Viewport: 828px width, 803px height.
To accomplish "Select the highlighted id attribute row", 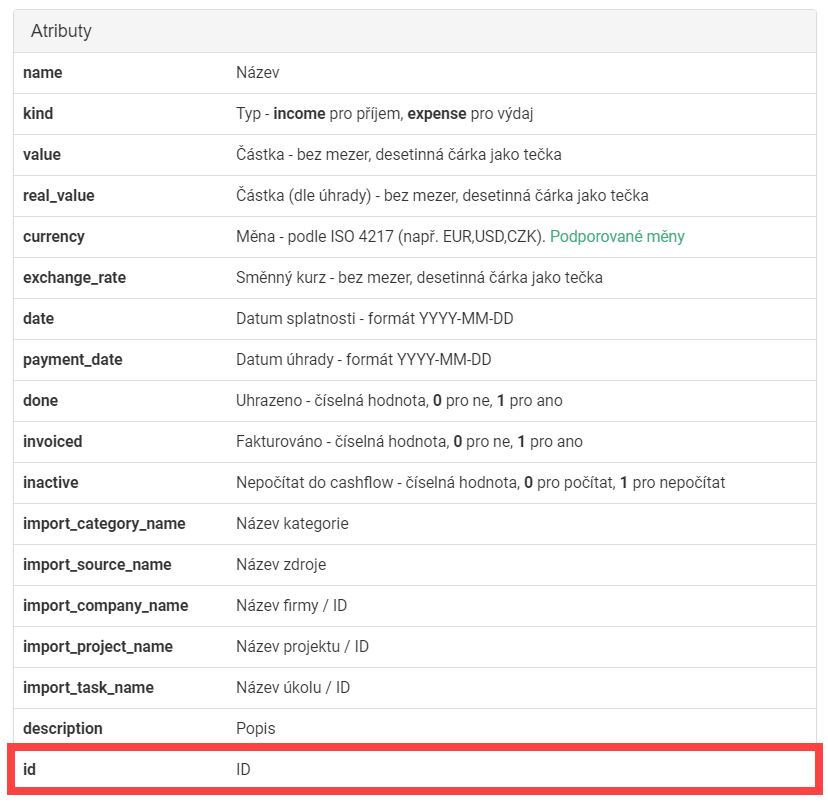I will 414,770.
